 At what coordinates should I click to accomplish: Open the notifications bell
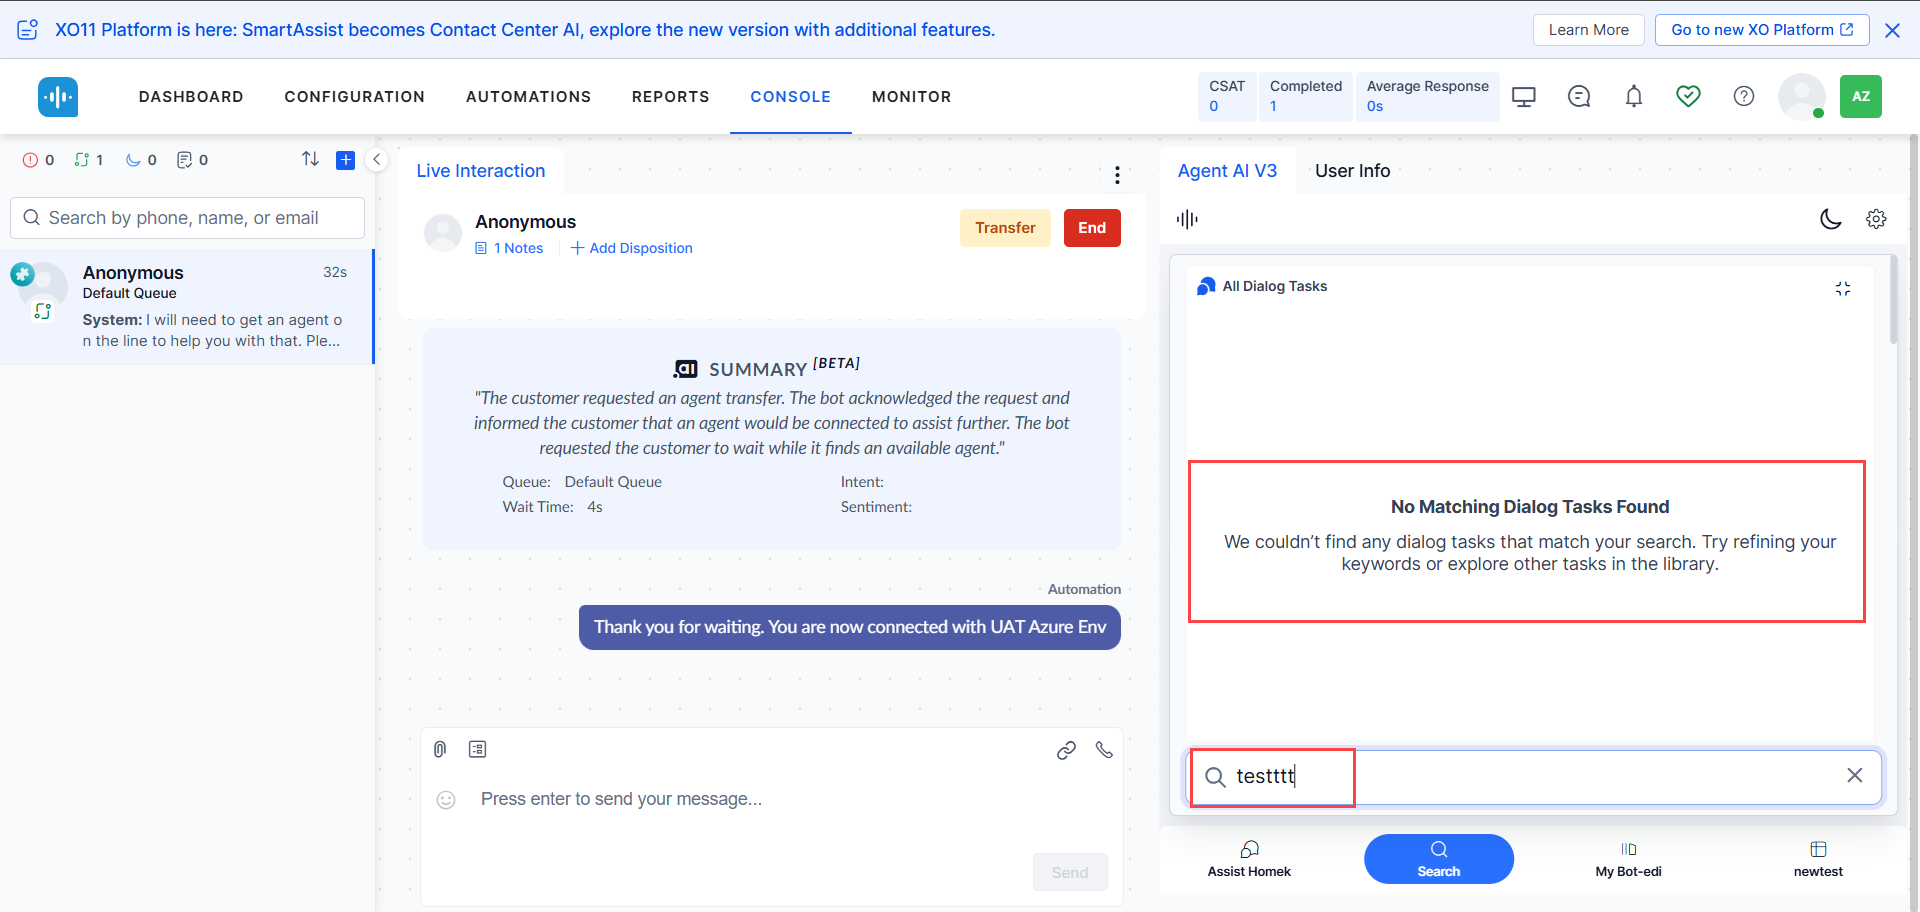pos(1634,96)
